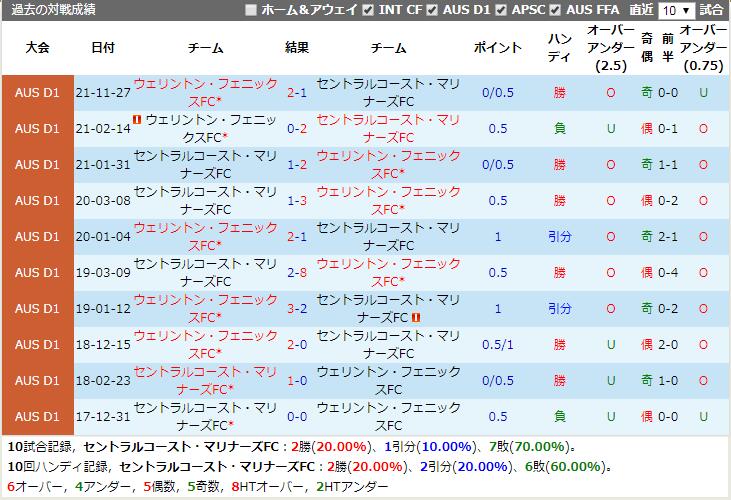
Task: Open the 2-0 result on 18-12-15
Action: 297,345
